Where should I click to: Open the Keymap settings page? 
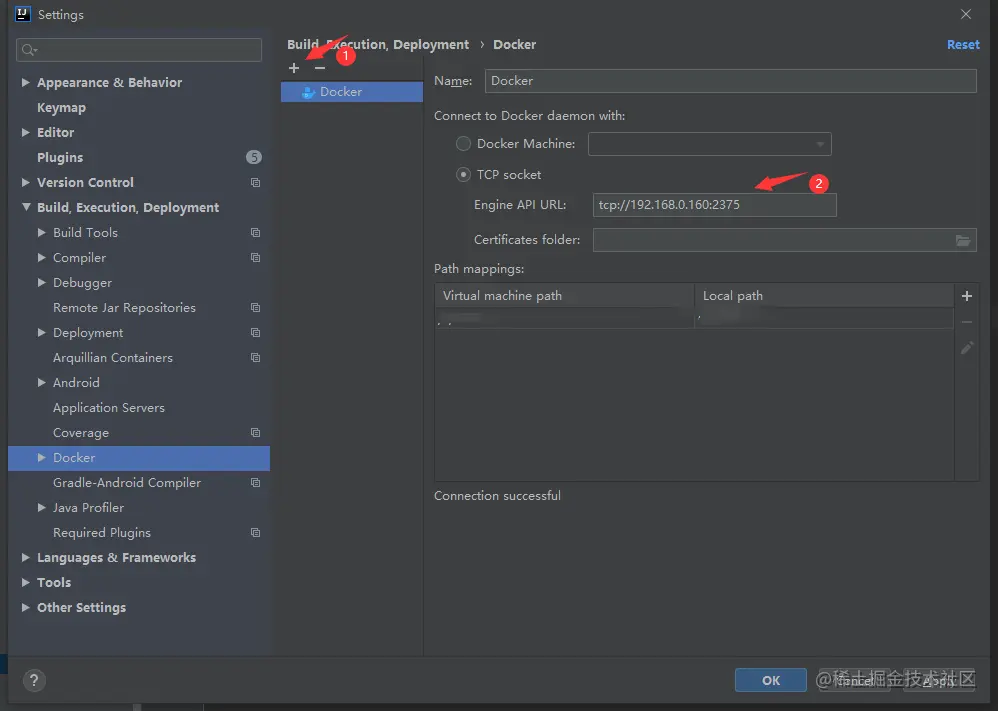(61, 108)
